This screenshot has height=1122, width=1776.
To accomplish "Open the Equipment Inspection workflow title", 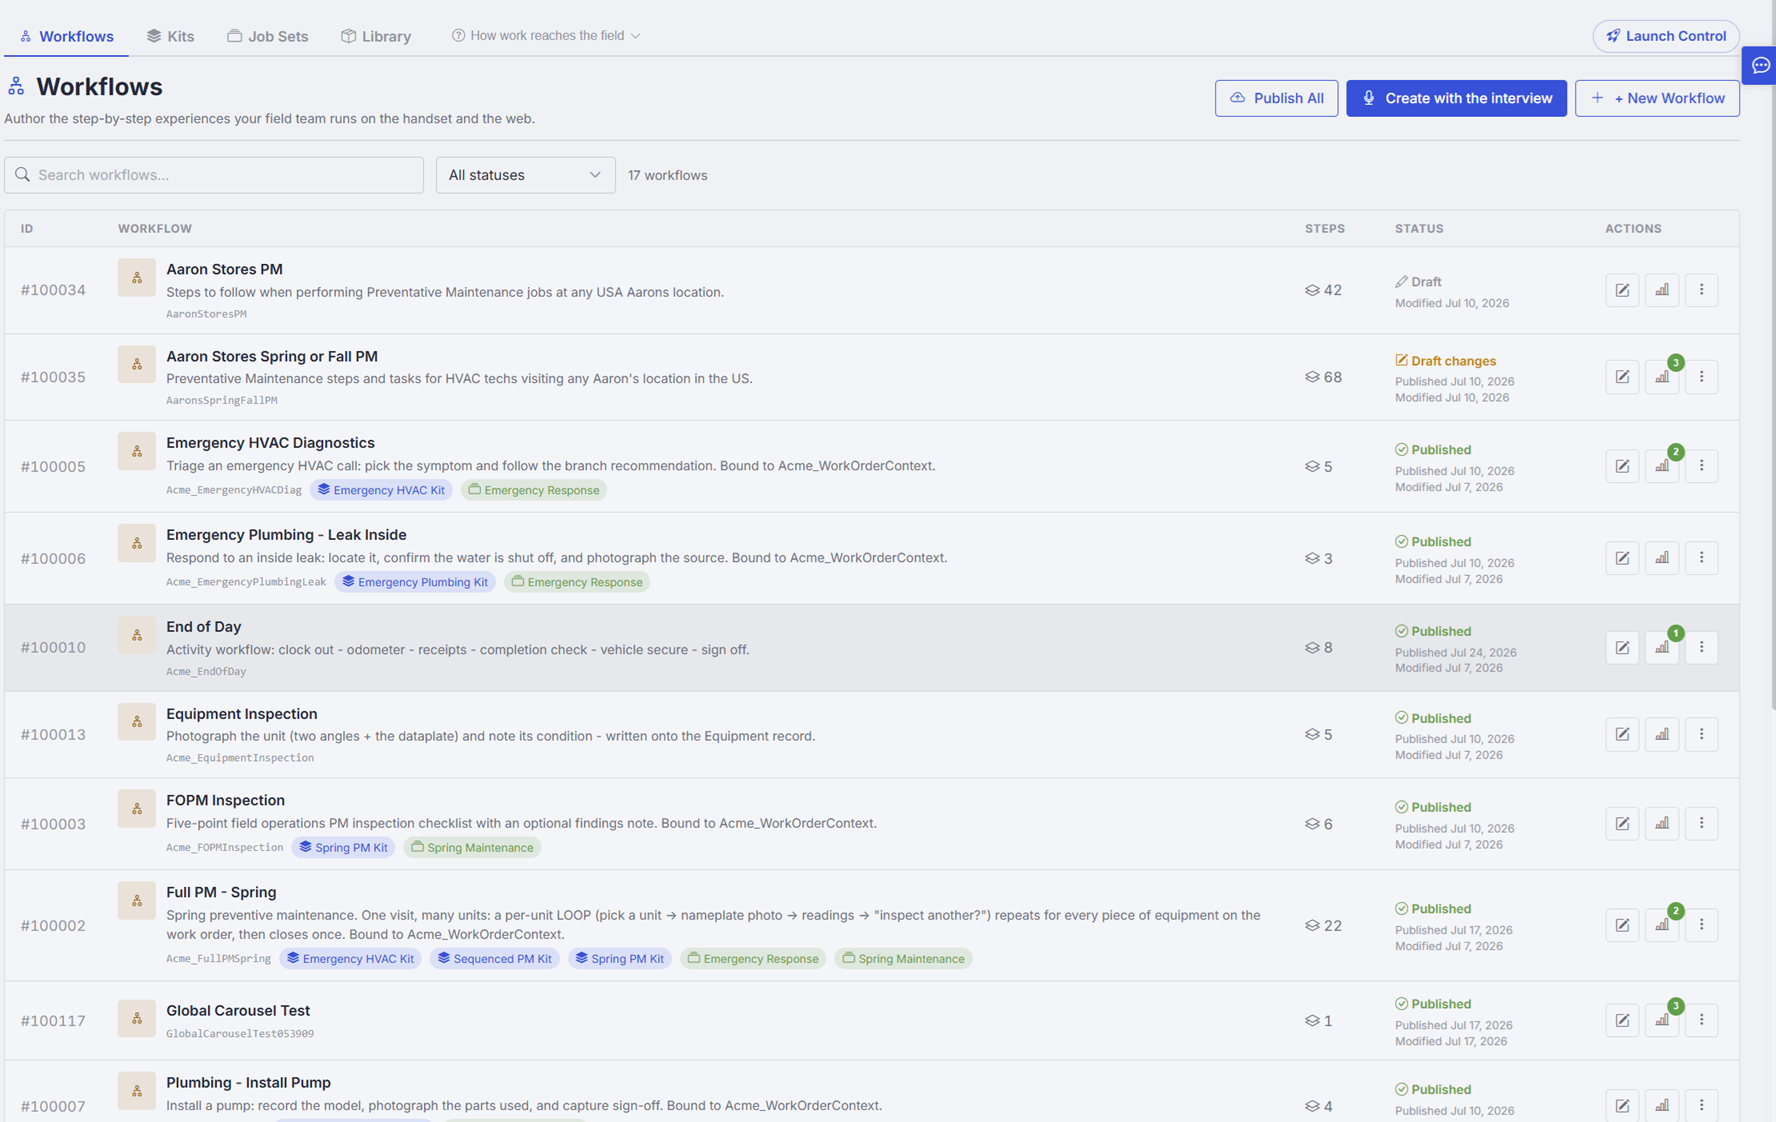I will coord(242,714).
